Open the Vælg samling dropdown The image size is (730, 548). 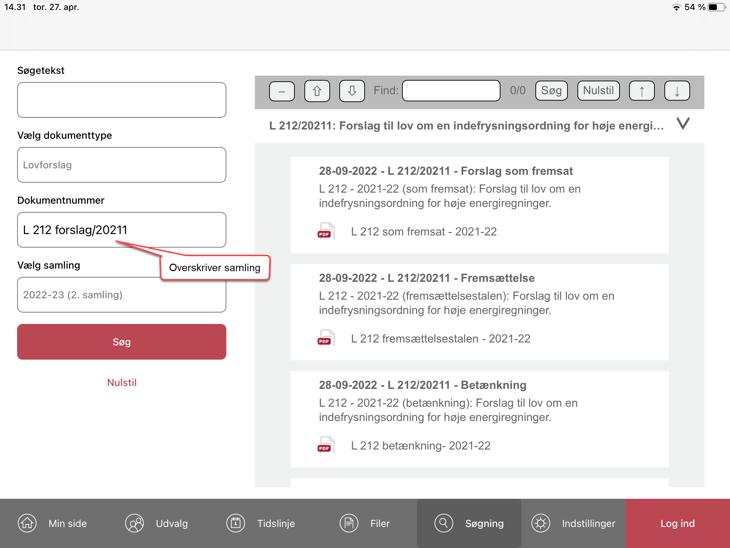point(121,295)
